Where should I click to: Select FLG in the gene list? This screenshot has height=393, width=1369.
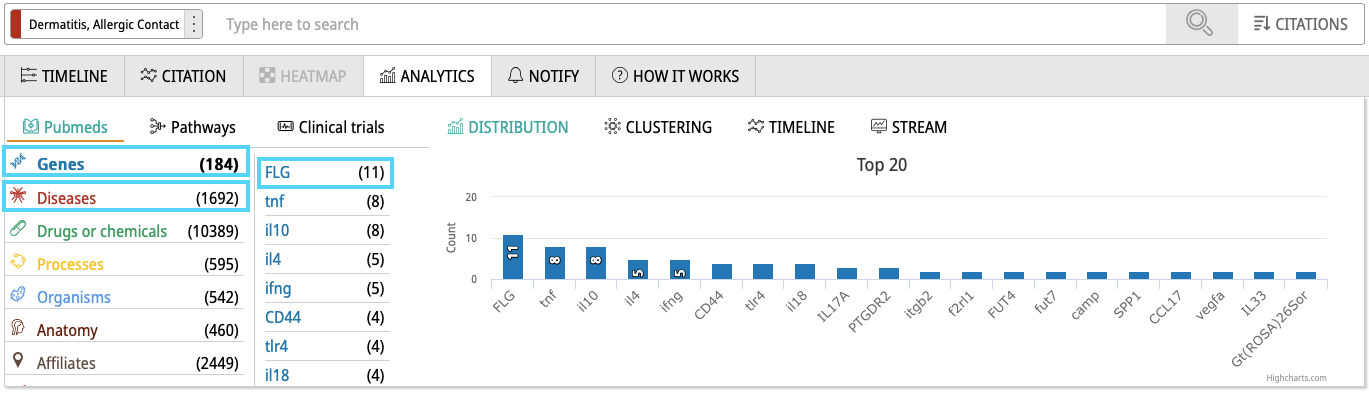pos(325,173)
